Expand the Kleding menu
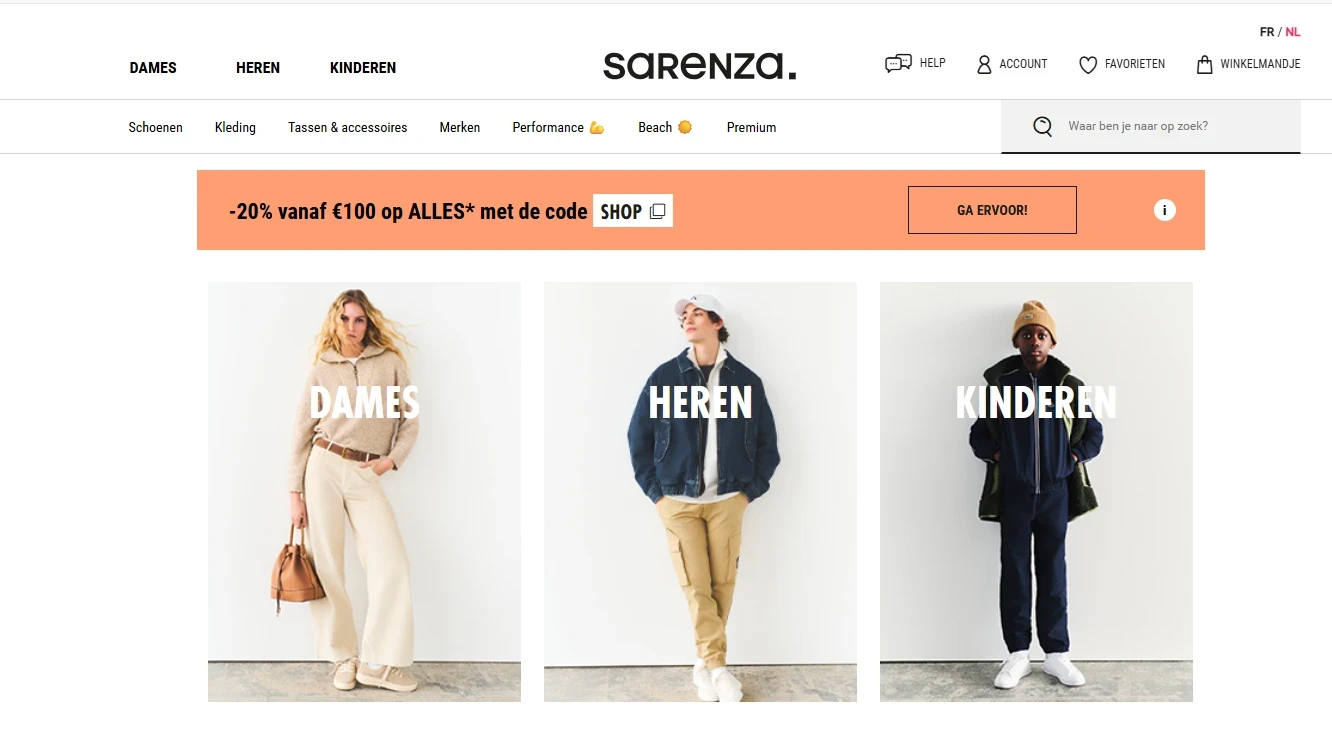 pos(235,127)
